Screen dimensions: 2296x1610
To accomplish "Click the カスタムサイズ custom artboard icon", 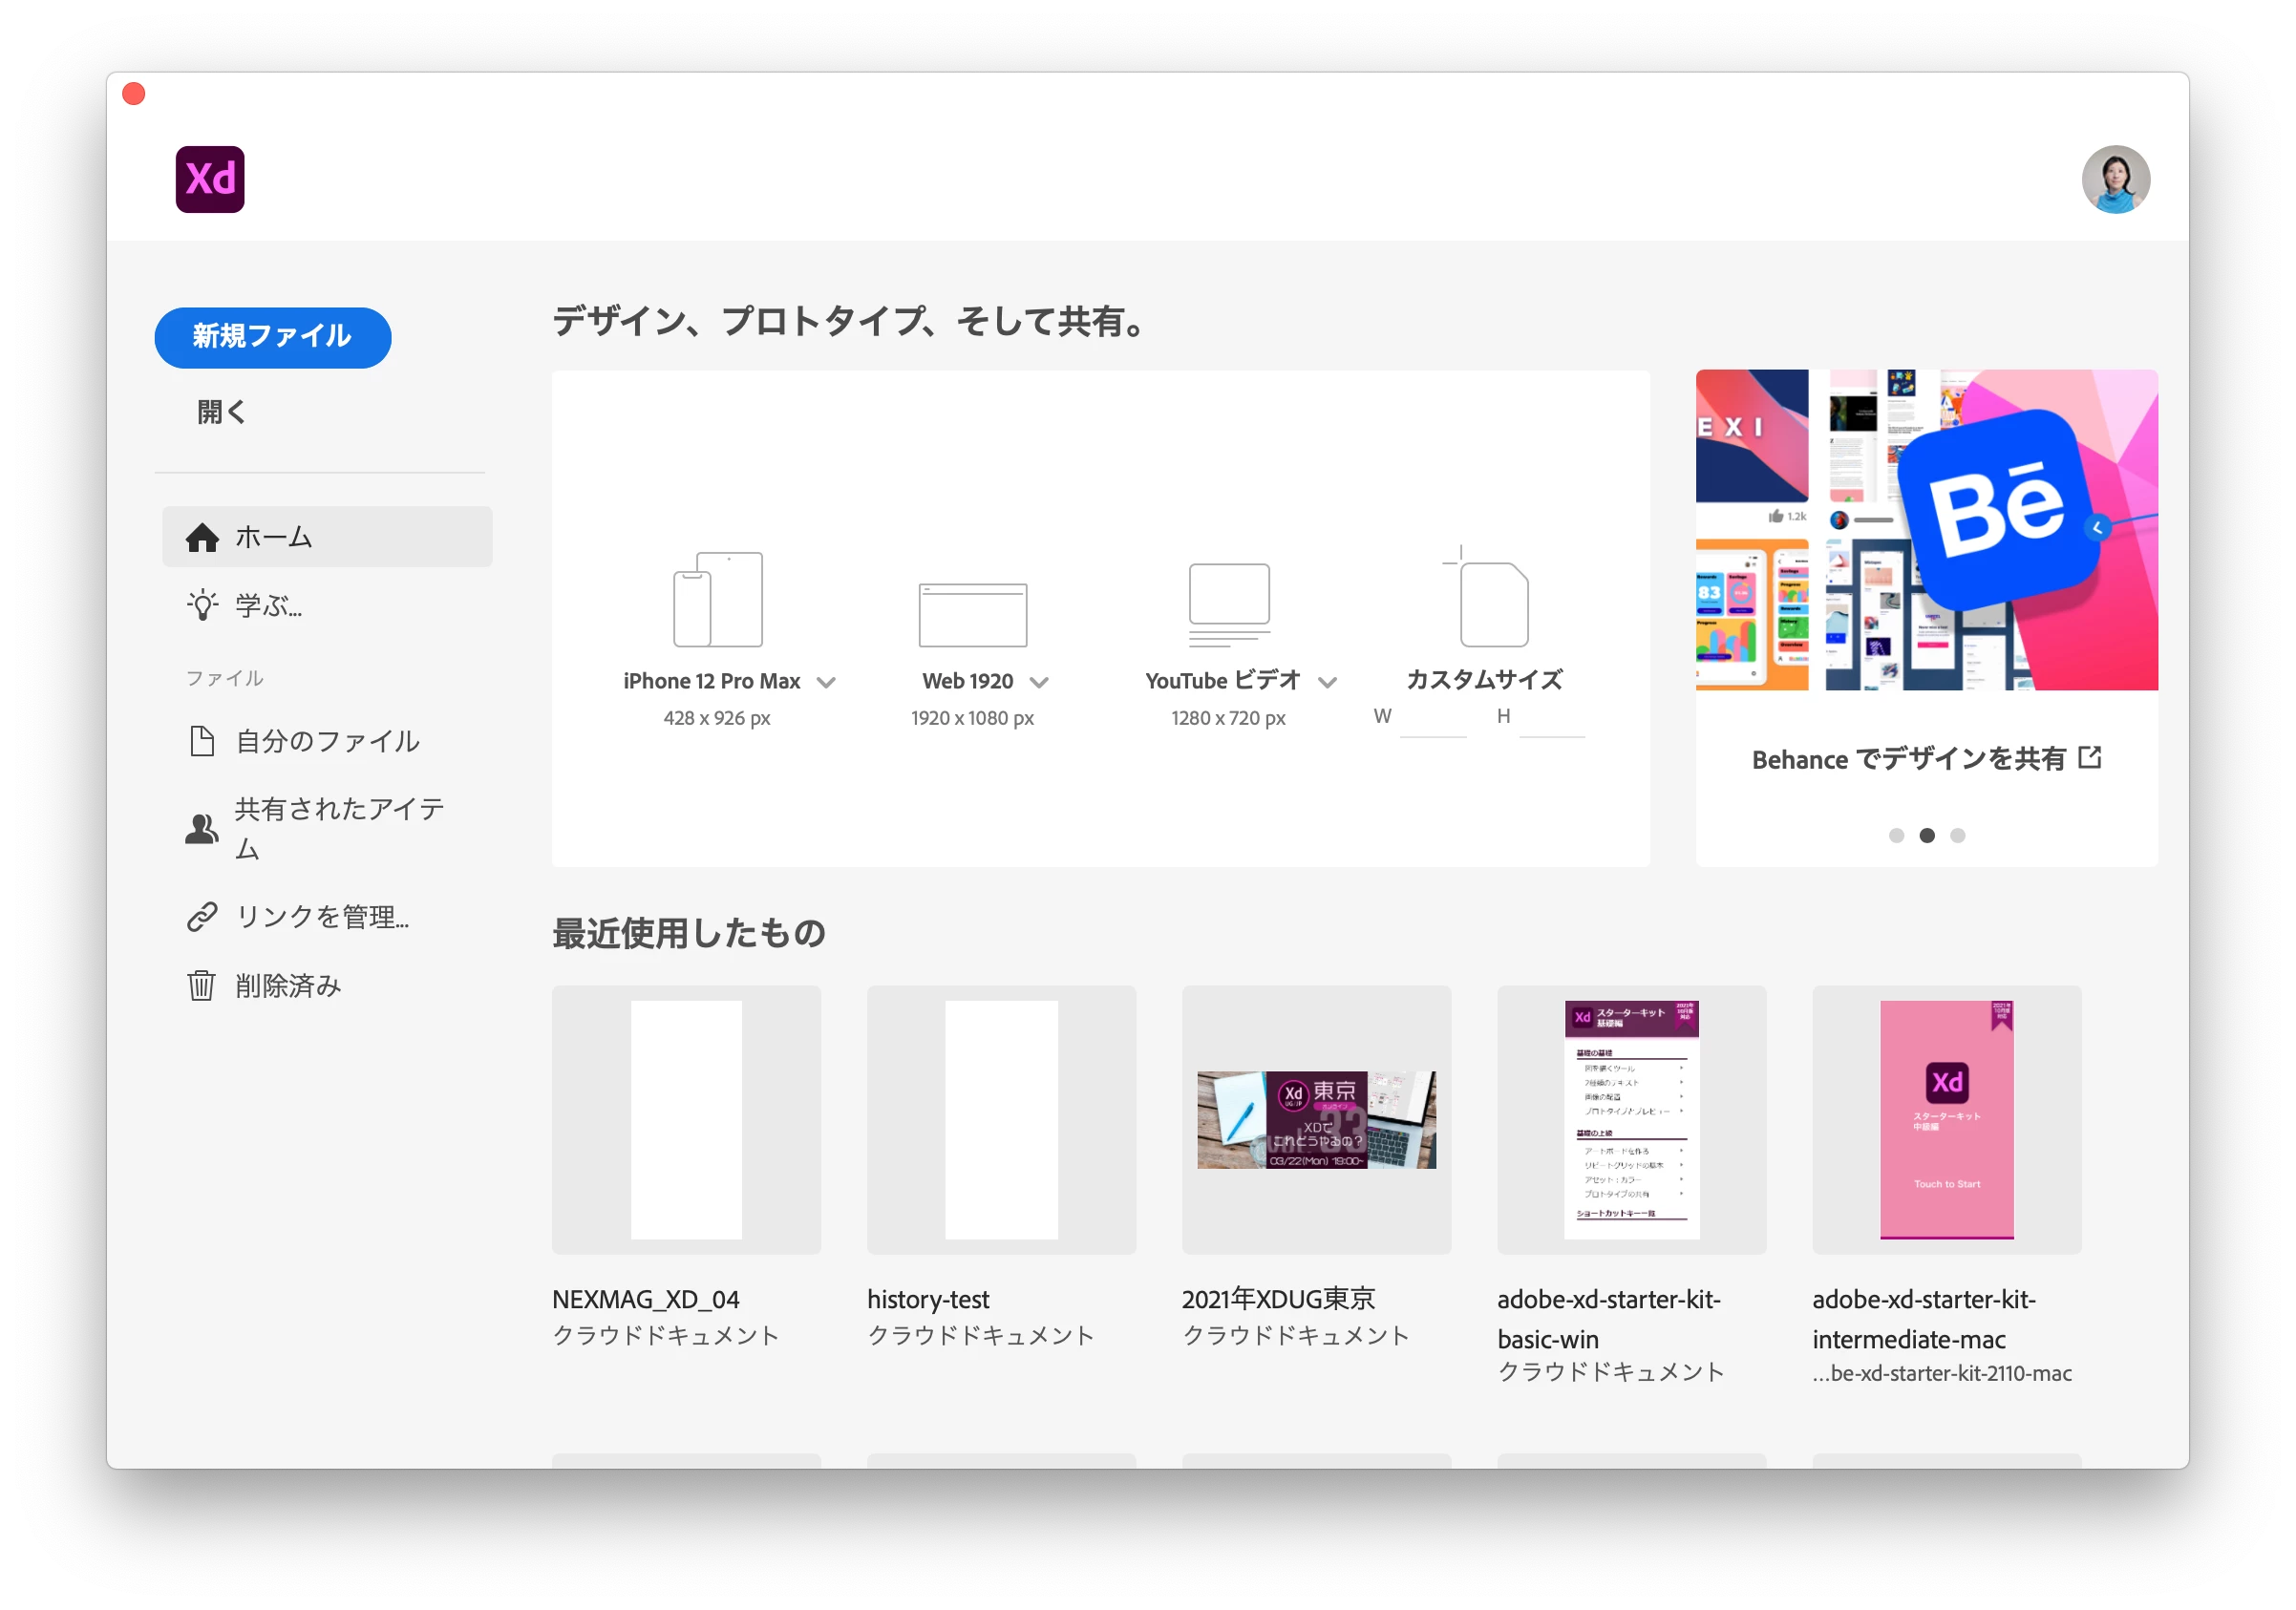I will coord(1487,599).
